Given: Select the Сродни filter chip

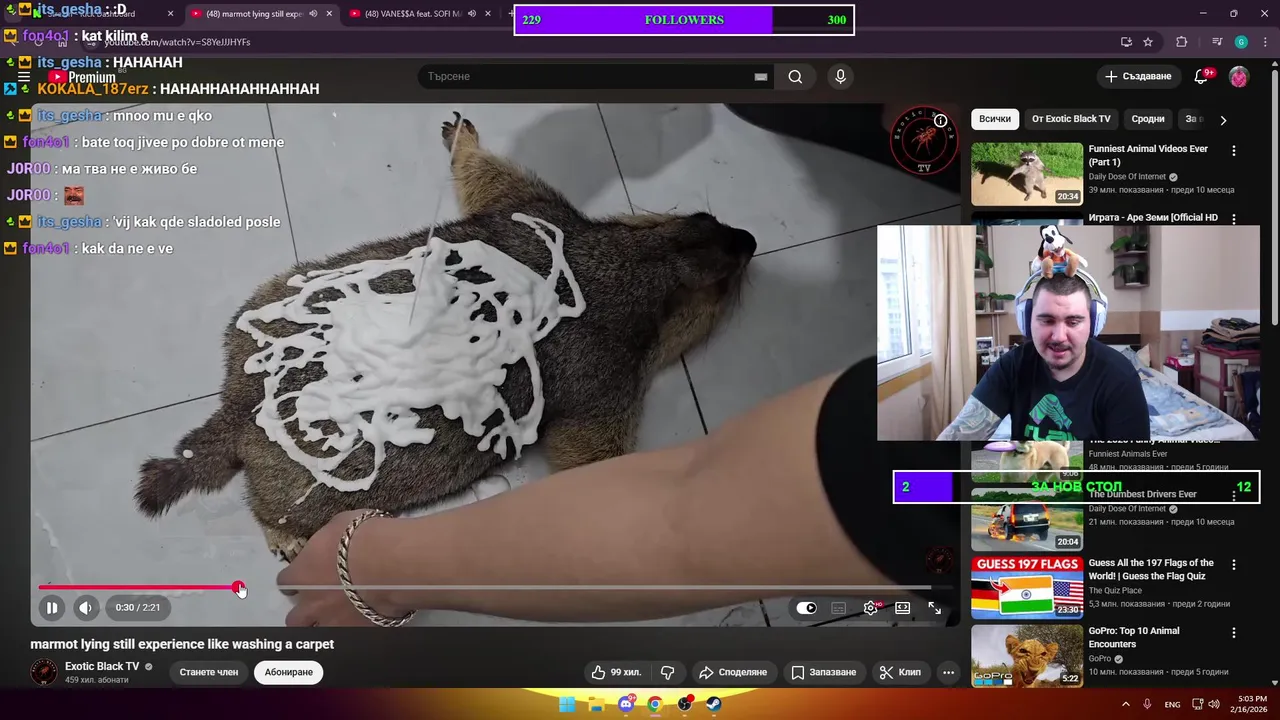Looking at the screenshot, I should click(1148, 118).
